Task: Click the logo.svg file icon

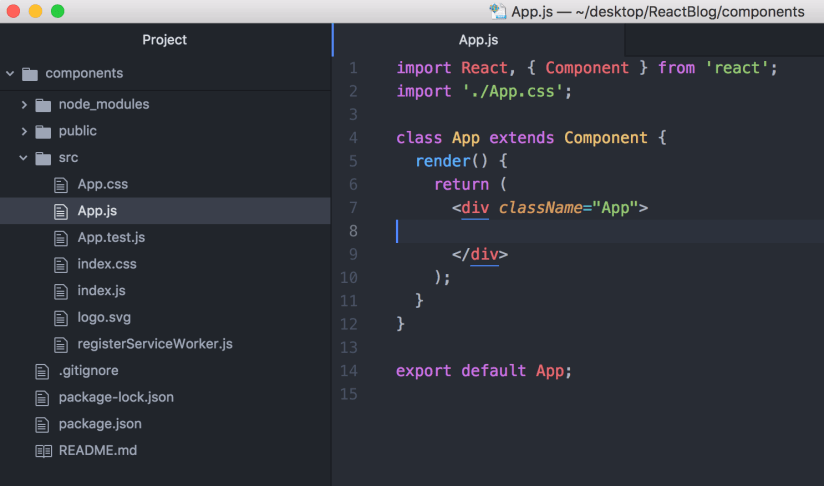Action: click(60, 318)
